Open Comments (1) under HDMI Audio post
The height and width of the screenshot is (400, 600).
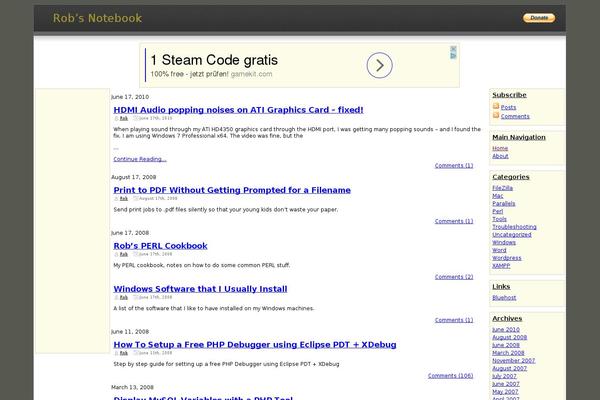pos(454,166)
